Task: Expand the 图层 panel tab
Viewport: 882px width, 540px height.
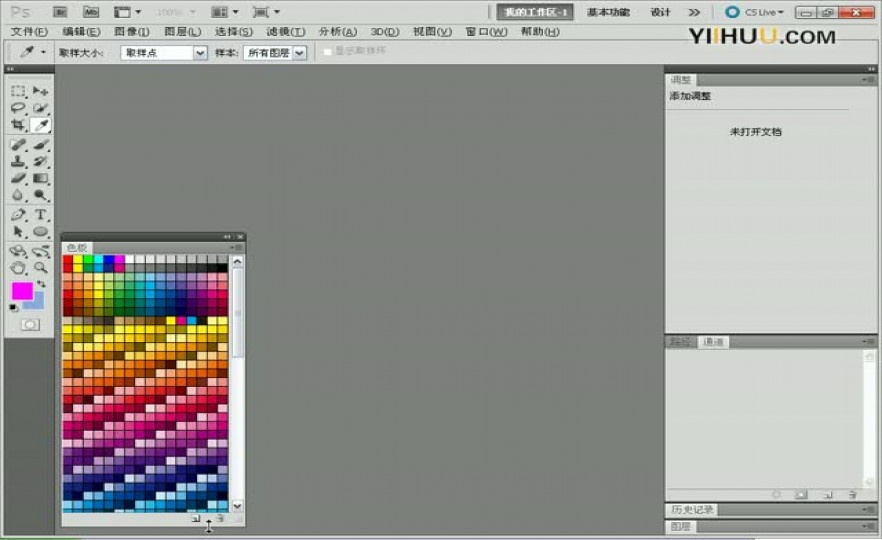Action: tap(681, 527)
